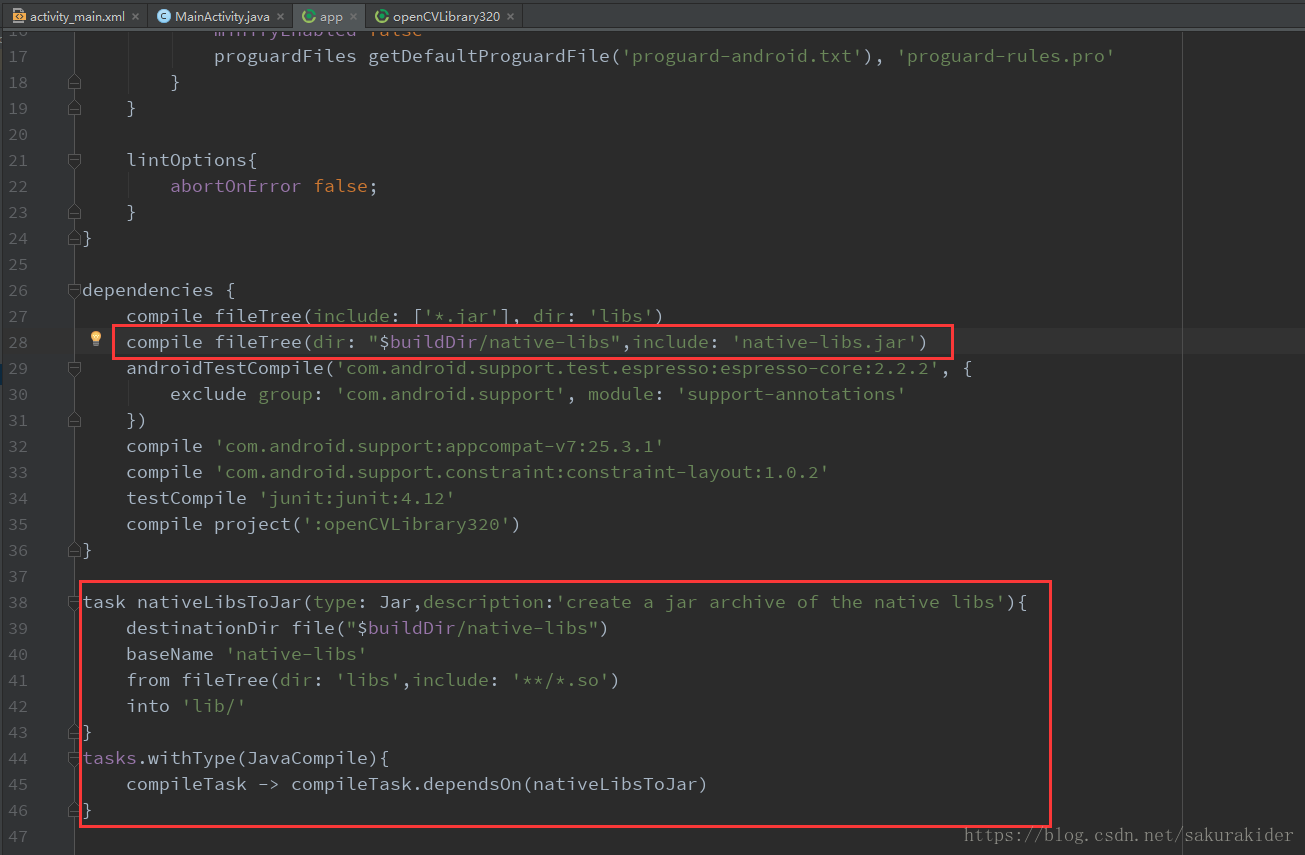Click line number 37 in the gutter
The width and height of the screenshot is (1305, 855).
[x=18, y=576]
